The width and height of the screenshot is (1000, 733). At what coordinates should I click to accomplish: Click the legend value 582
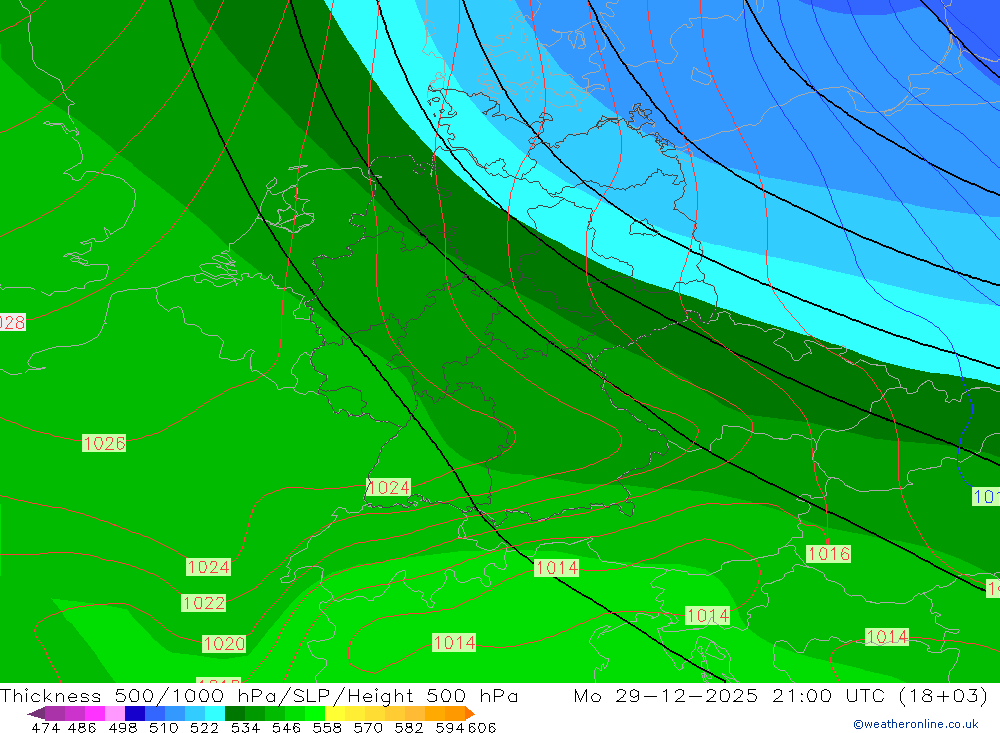coord(408,728)
